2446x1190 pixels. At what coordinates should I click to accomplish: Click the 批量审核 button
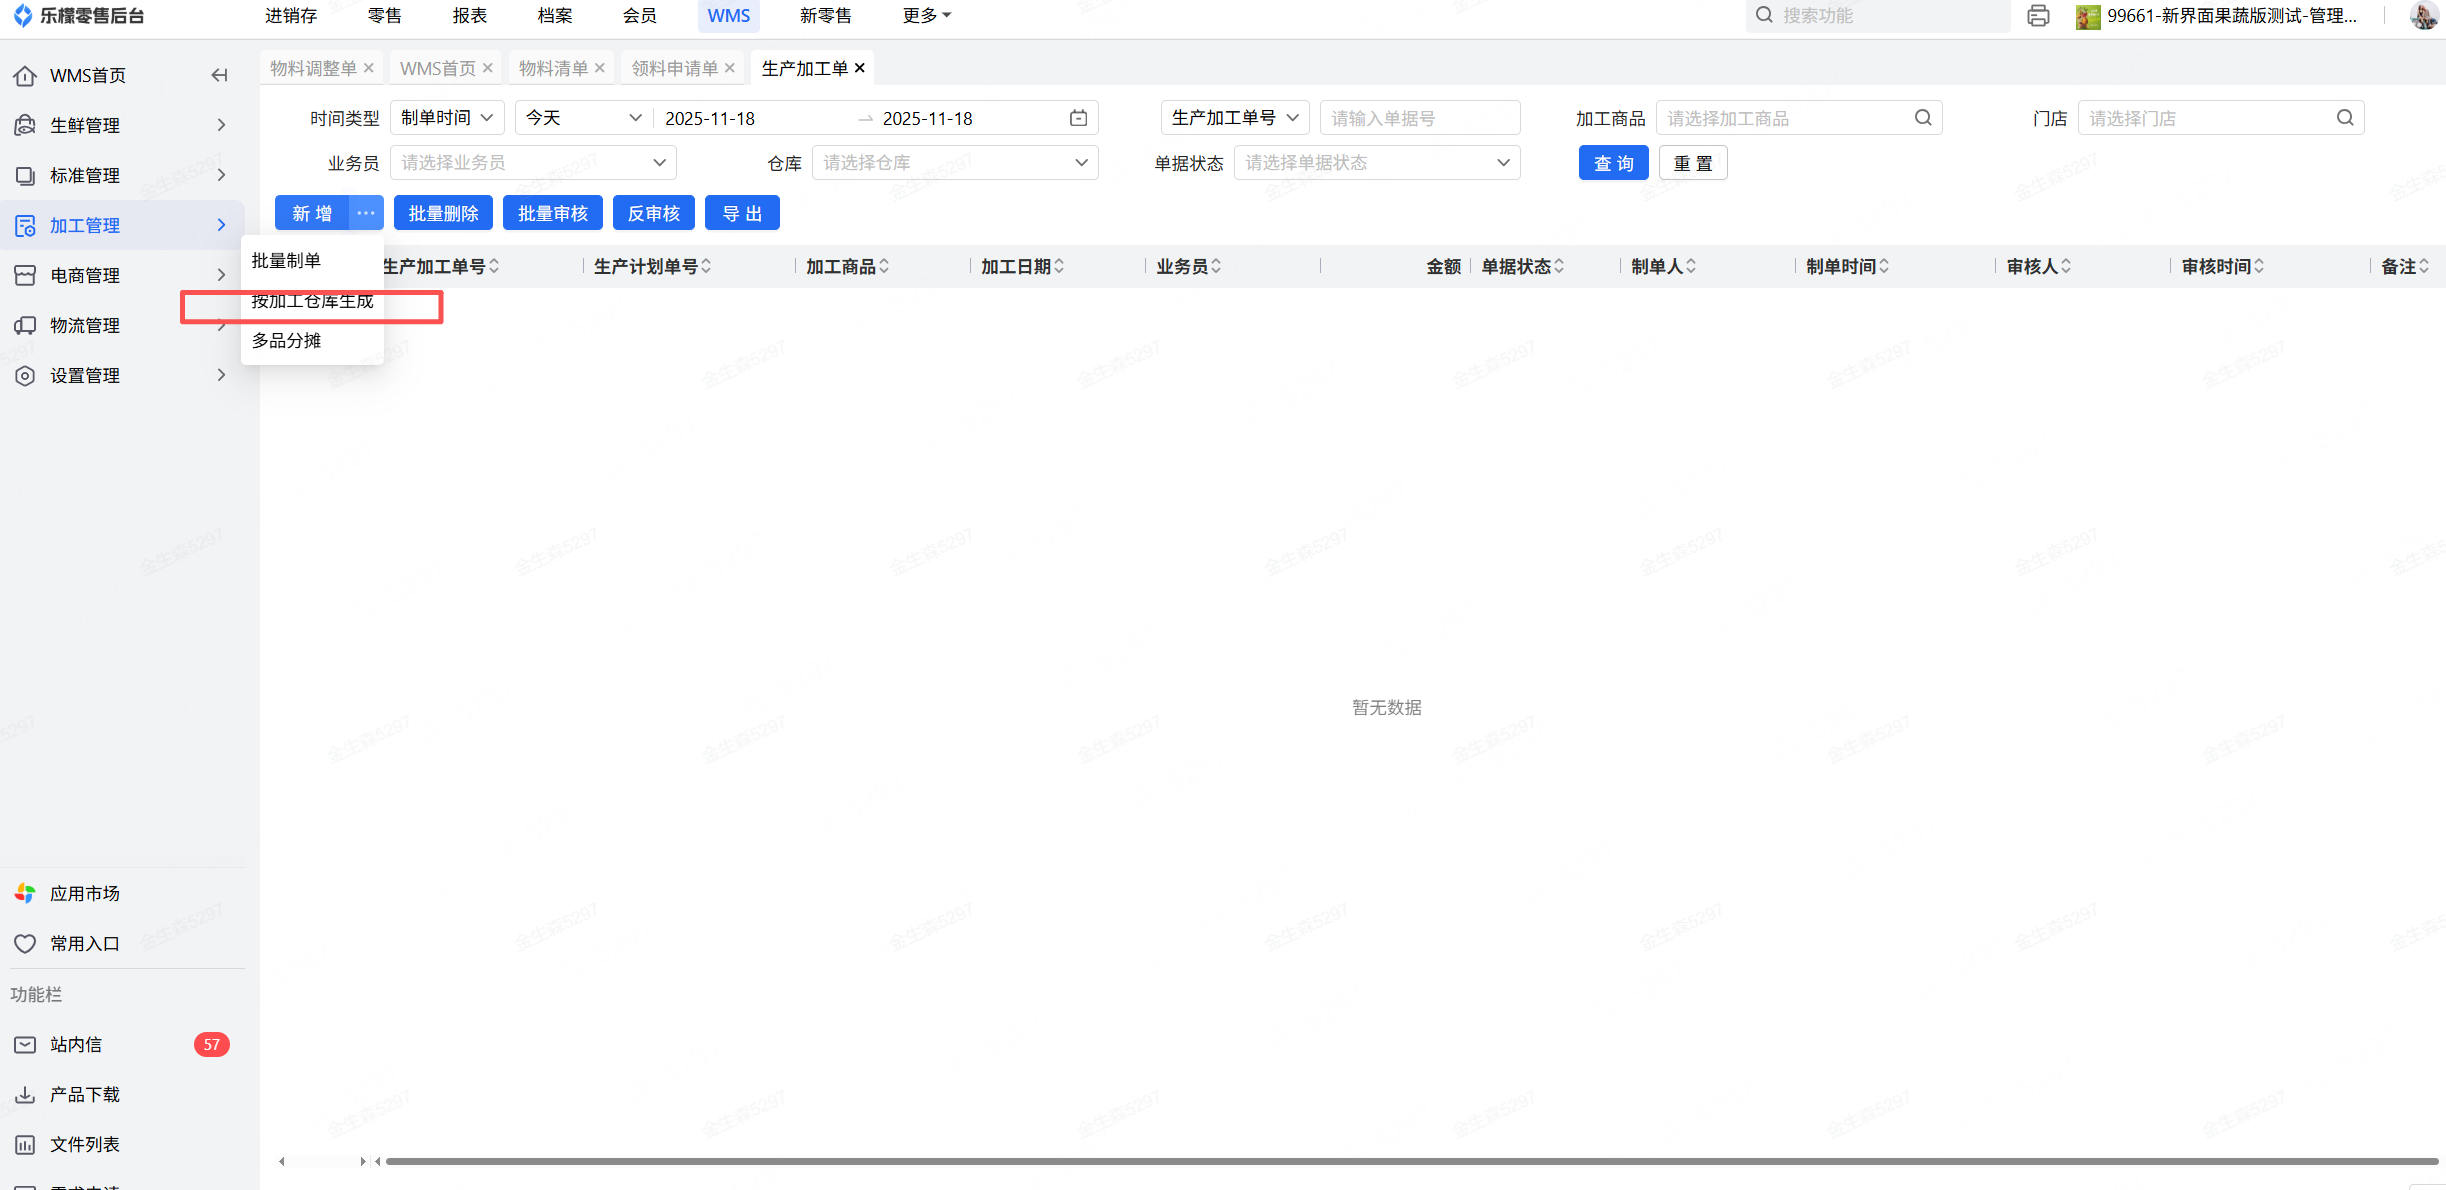(552, 213)
